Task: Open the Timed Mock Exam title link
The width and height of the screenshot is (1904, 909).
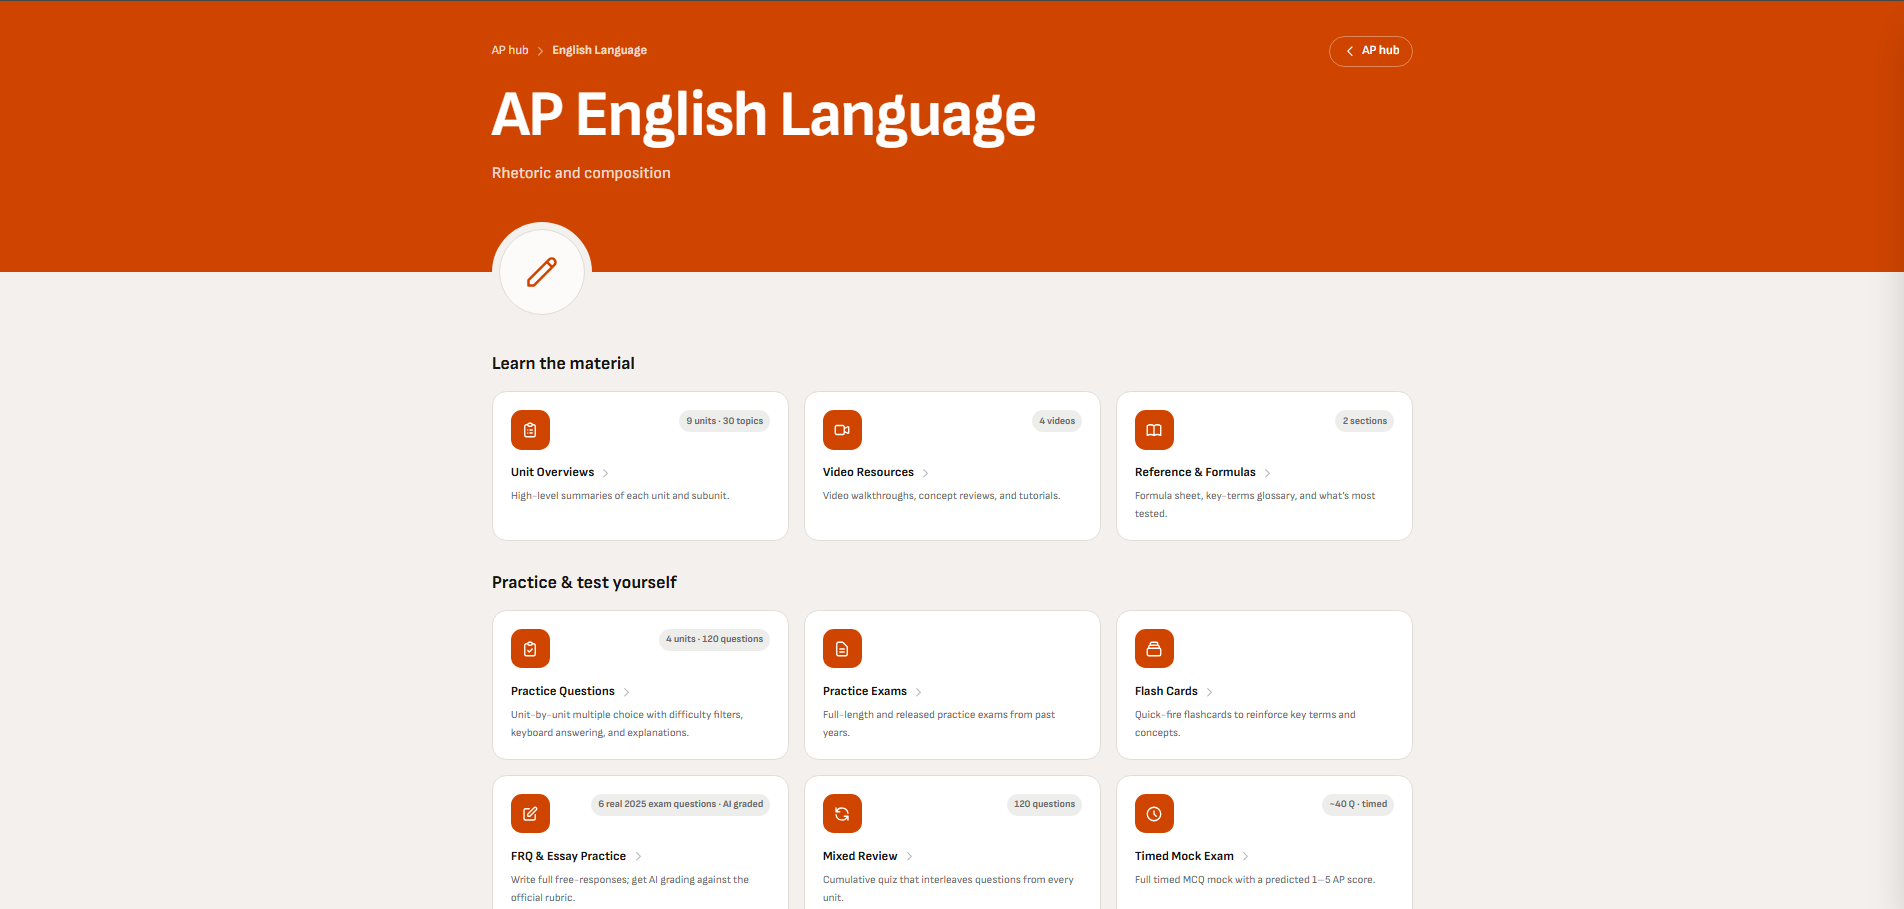Action: pyautogui.click(x=1184, y=856)
